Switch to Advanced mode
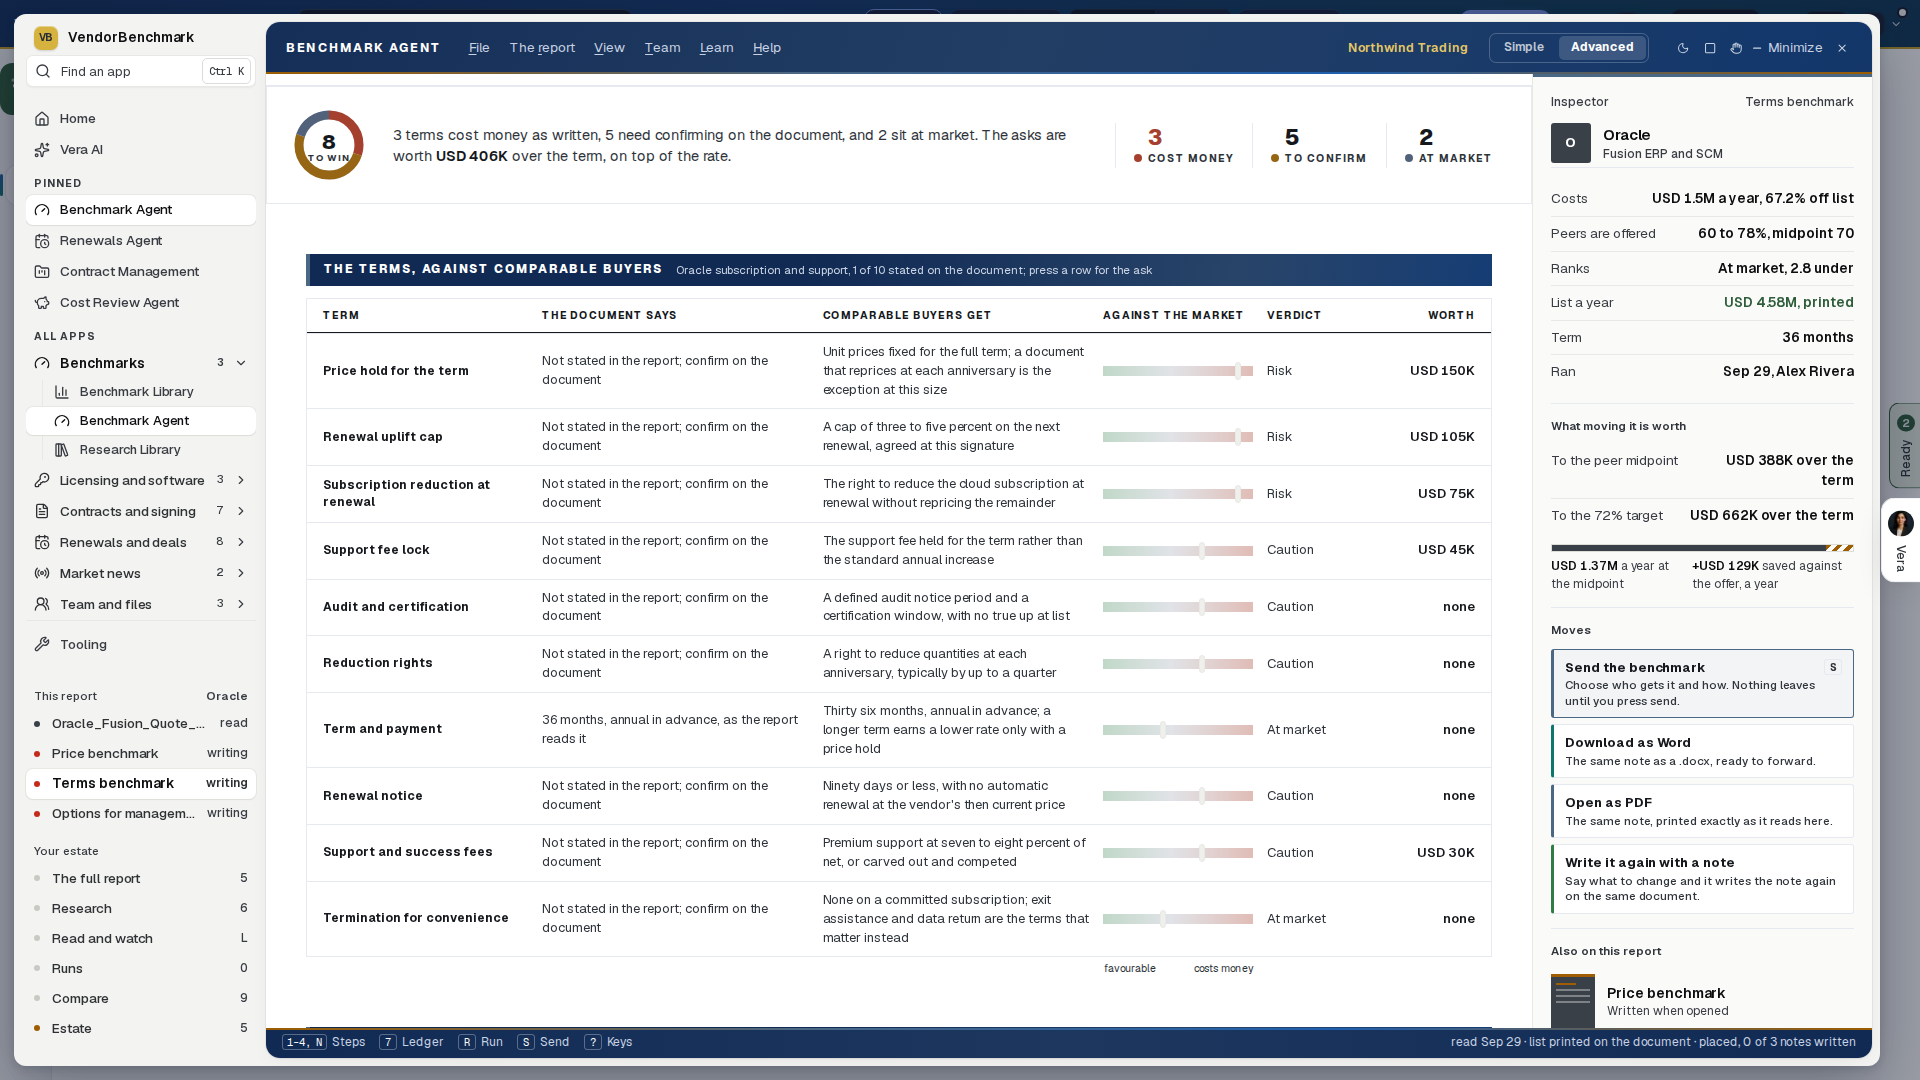Viewport: 1920px width, 1080px height. pyautogui.click(x=1602, y=48)
